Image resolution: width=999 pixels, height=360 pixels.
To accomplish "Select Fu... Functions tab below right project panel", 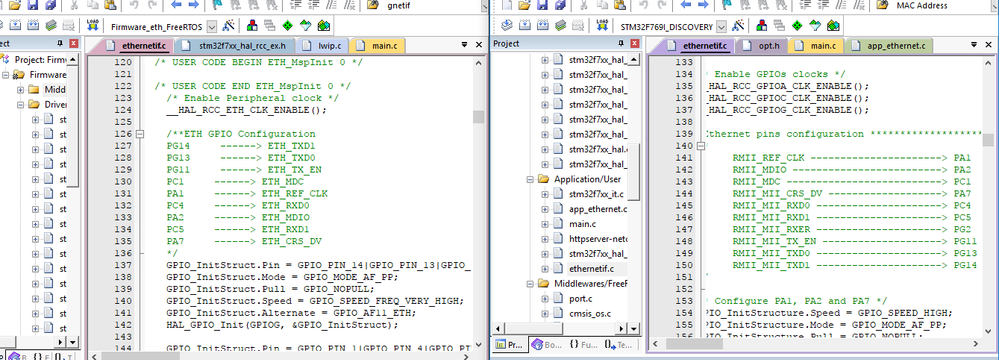I will tap(583, 345).
